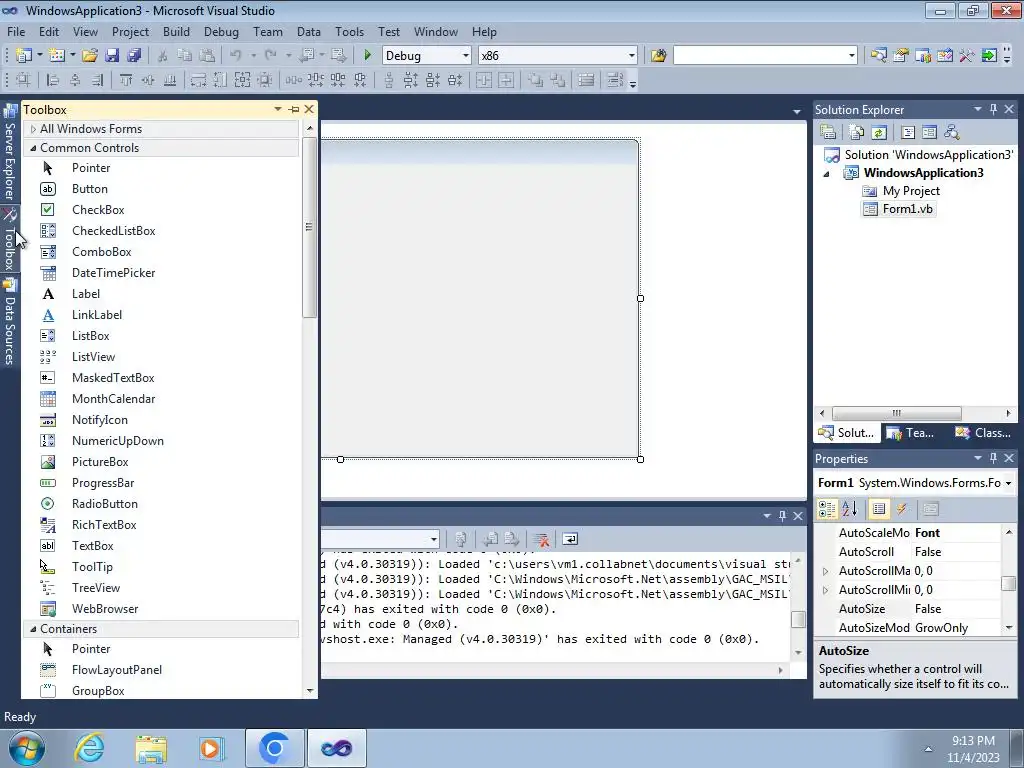Switch to the Class View tab
The image size is (1024, 768).
[982, 432]
